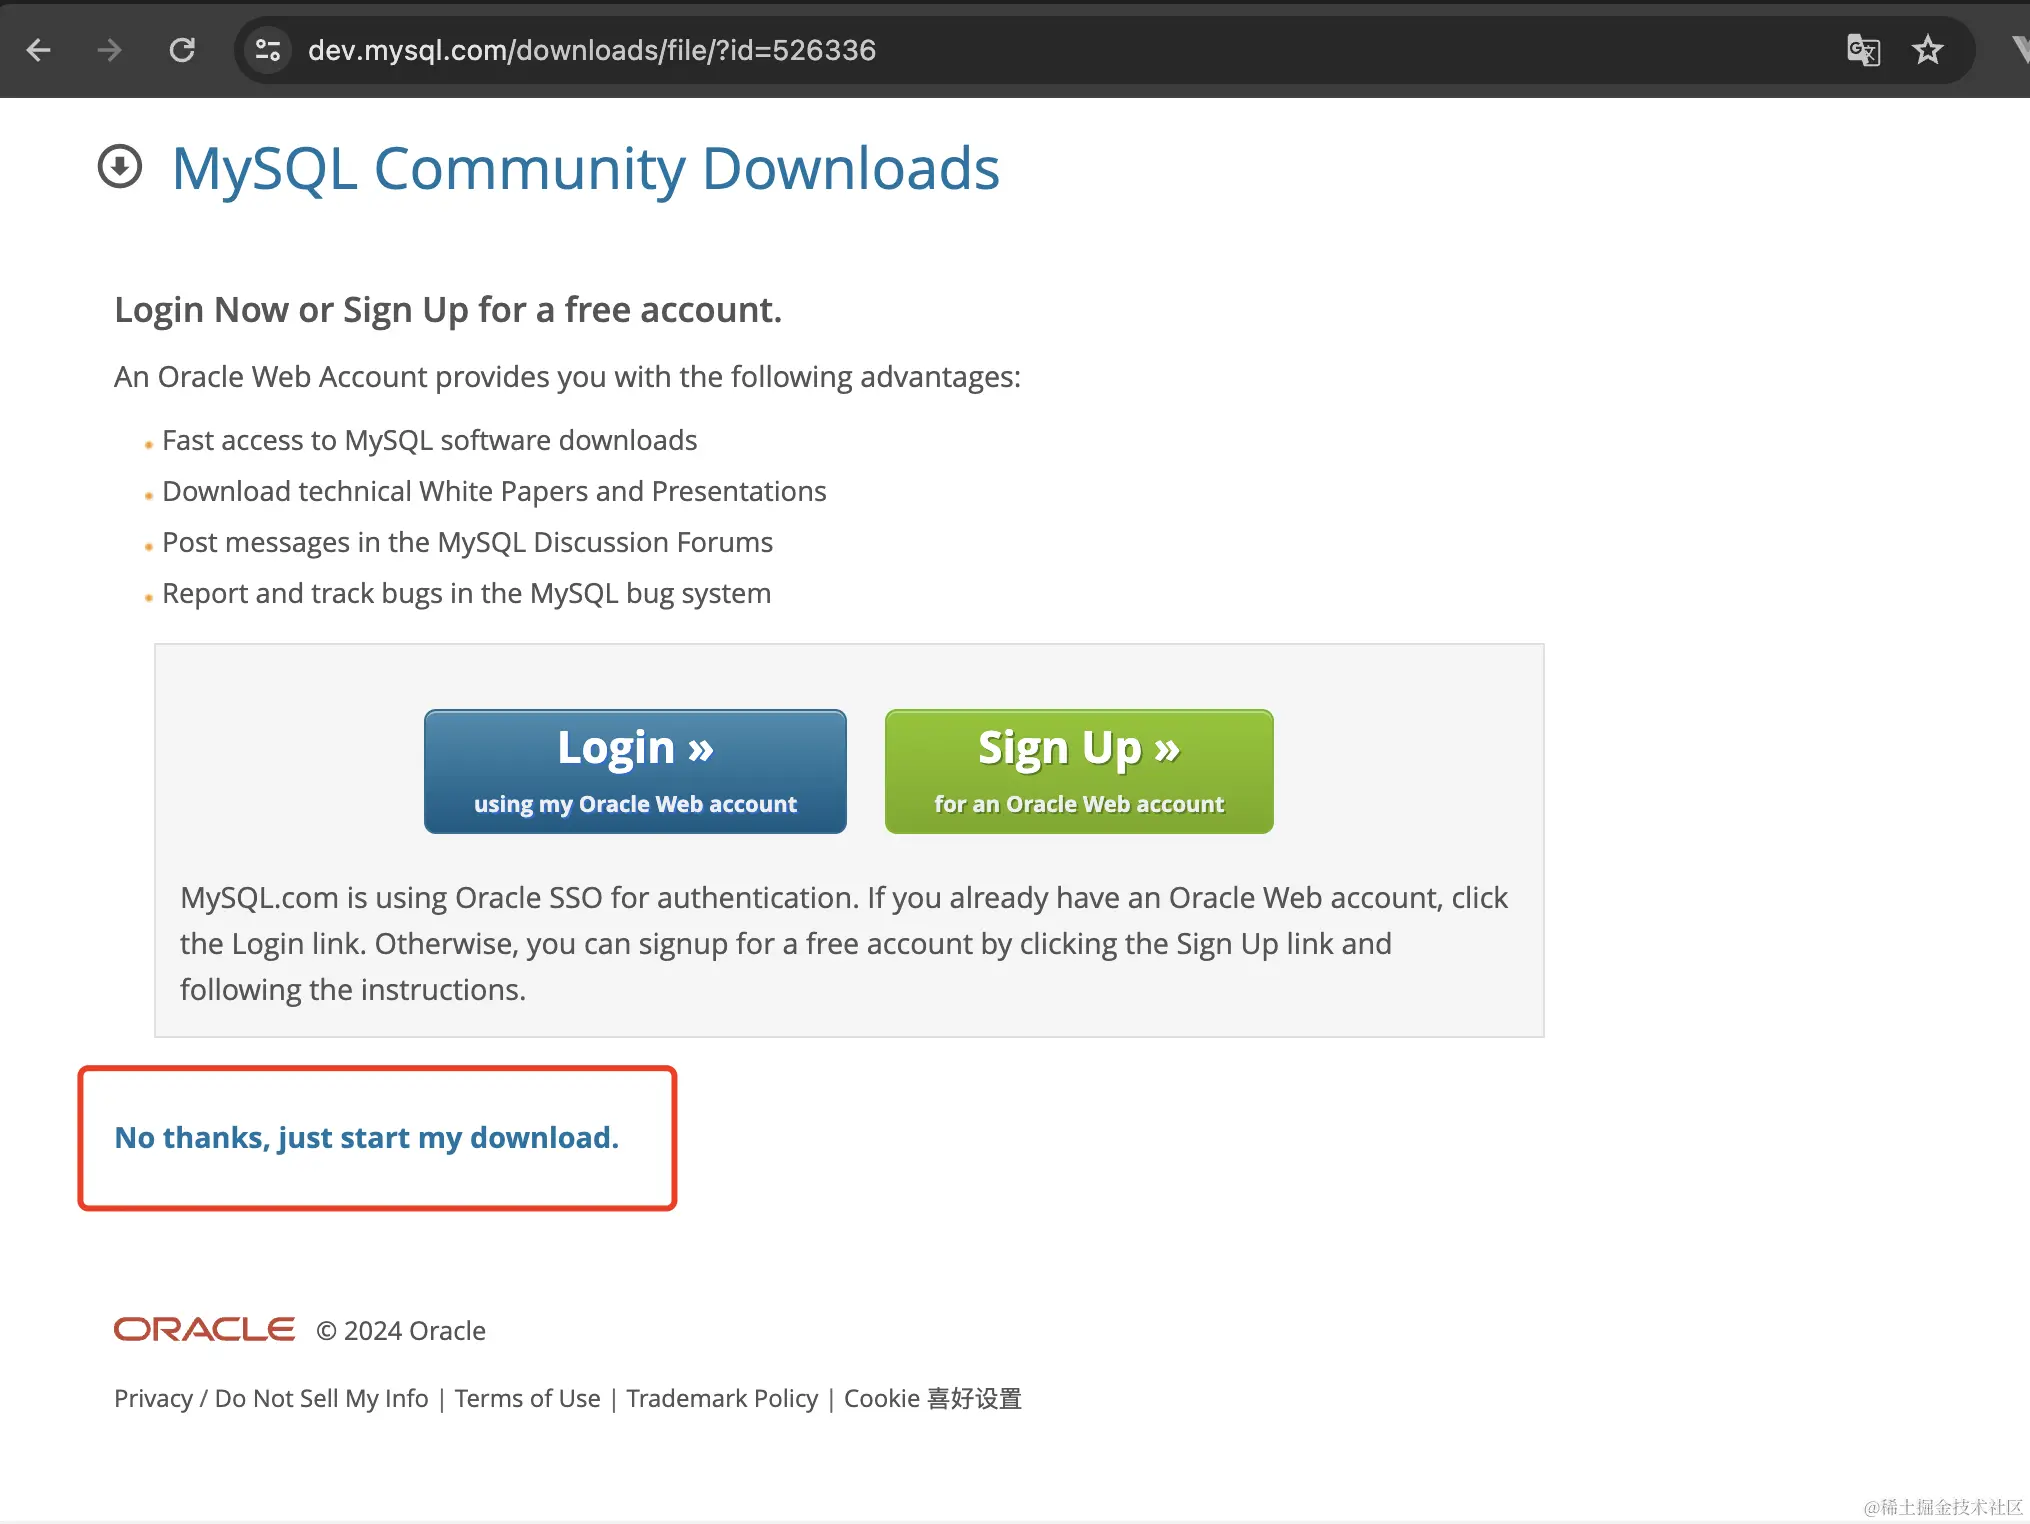This screenshot has width=2030, height=1524.
Task: Open the Terms of Use link
Action: 527,1398
